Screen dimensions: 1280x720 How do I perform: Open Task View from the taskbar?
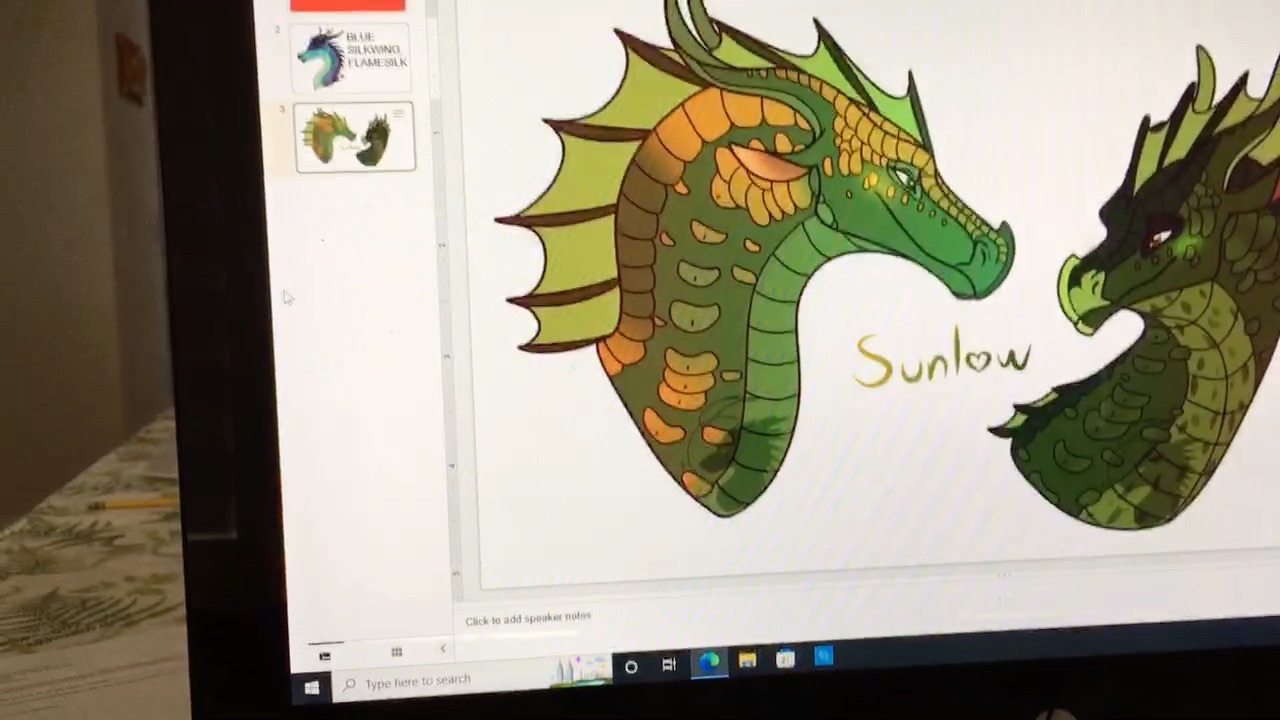click(x=669, y=665)
